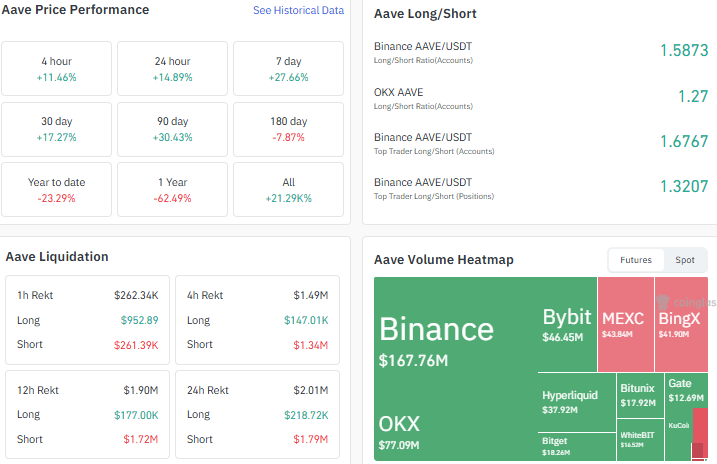The width and height of the screenshot is (717, 464).
Task: Click the Aave Long/Short heading
Action: [425, 14]
